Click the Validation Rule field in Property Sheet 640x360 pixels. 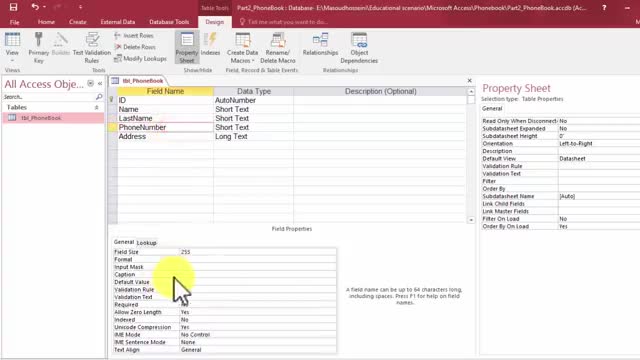point(599,166)
